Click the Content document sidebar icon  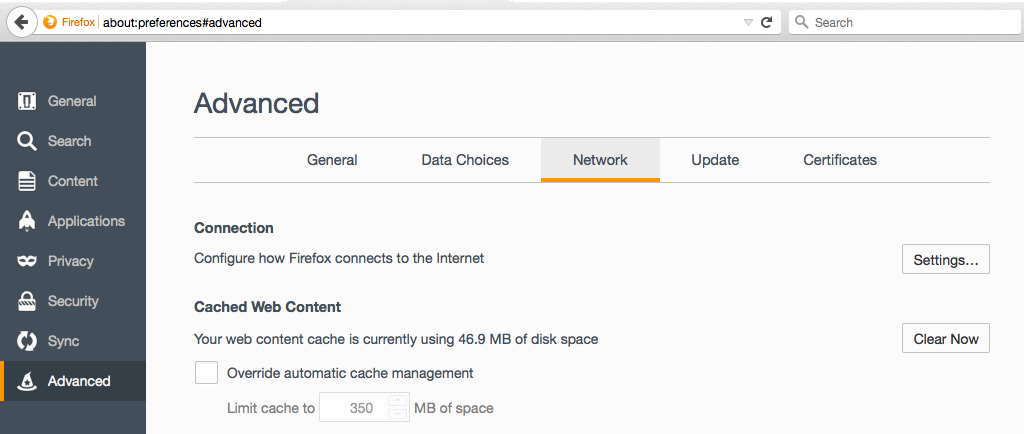27,181
